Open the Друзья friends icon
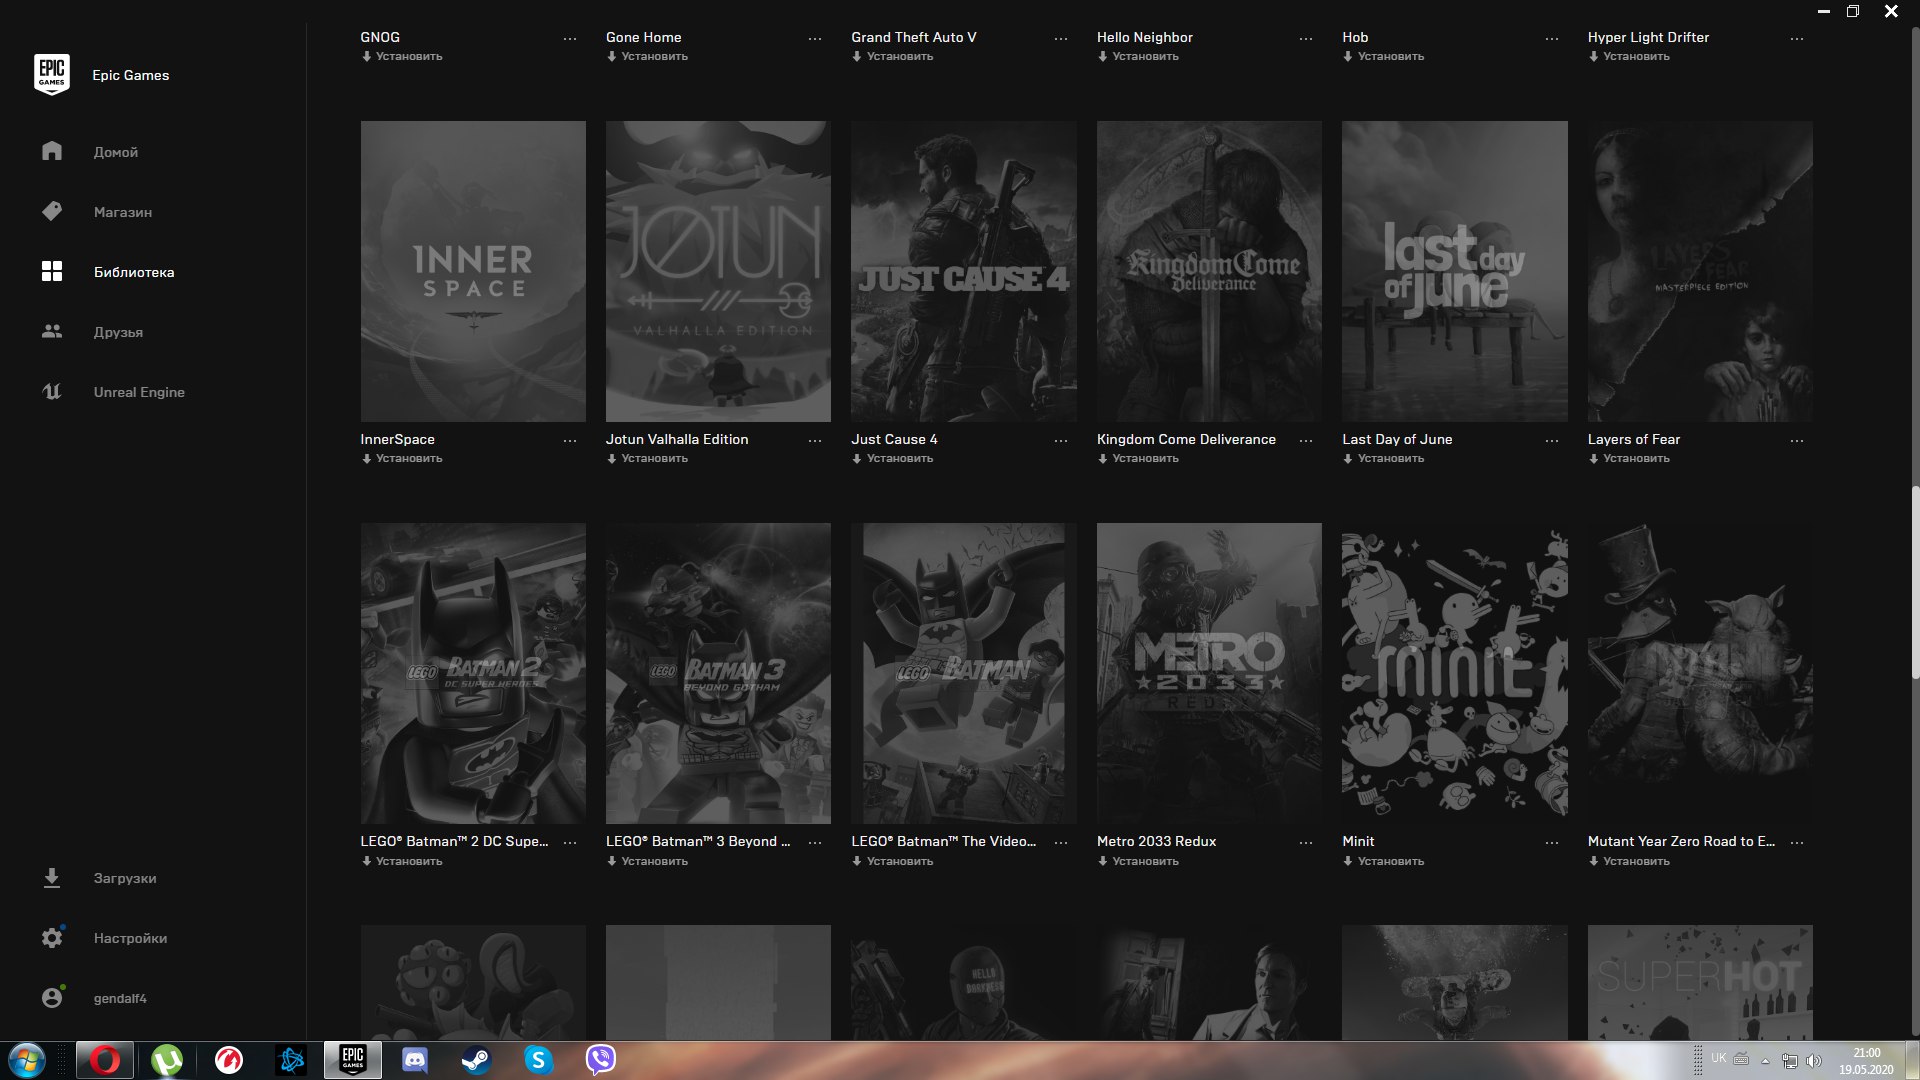 [x=52, y=331]
